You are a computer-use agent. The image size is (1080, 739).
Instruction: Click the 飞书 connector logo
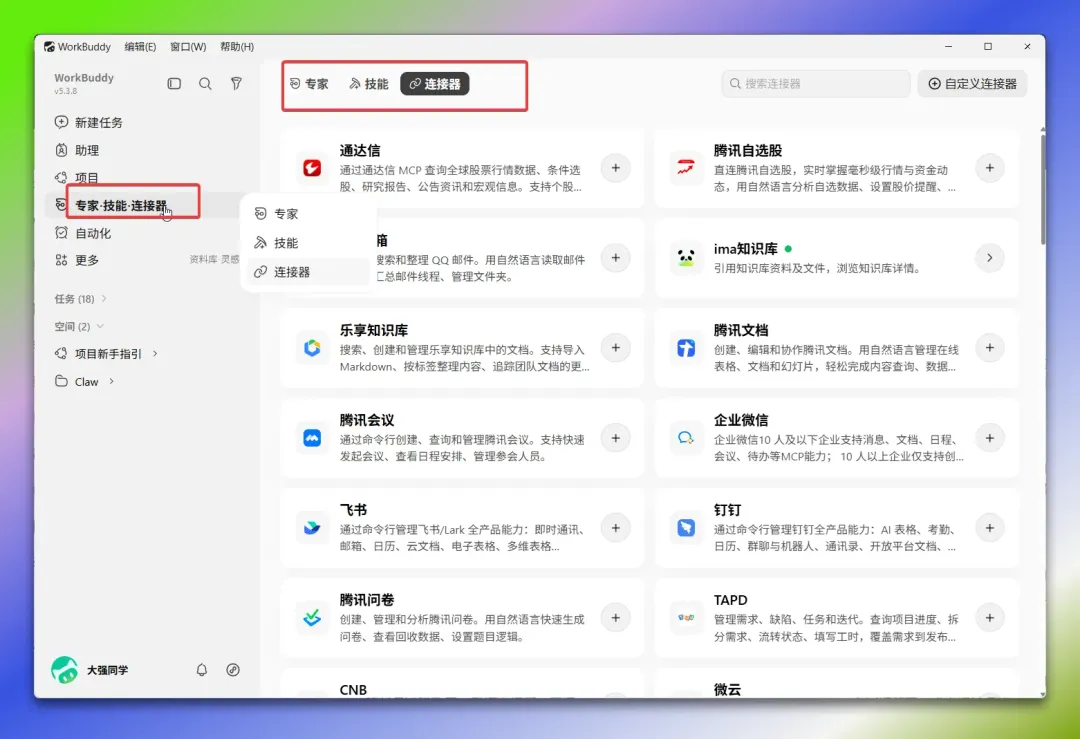tap(312, 528)
